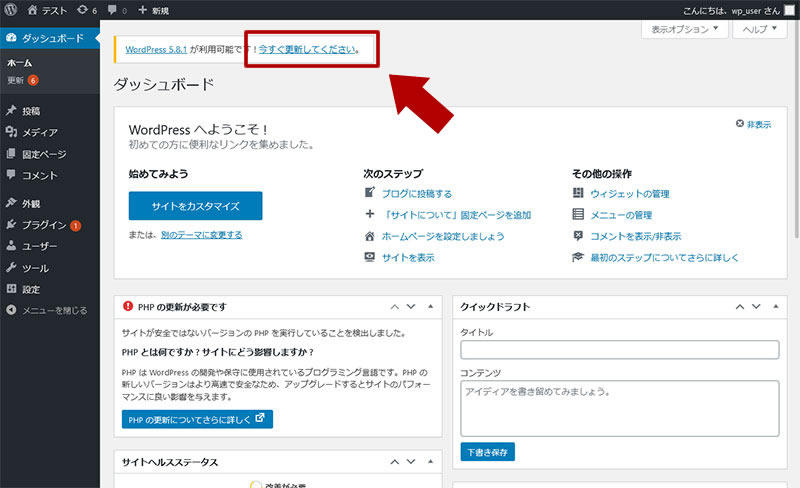
Task: Click the house icon beside ホームページを設定しましょう
Action: click(x=370, y=235)
